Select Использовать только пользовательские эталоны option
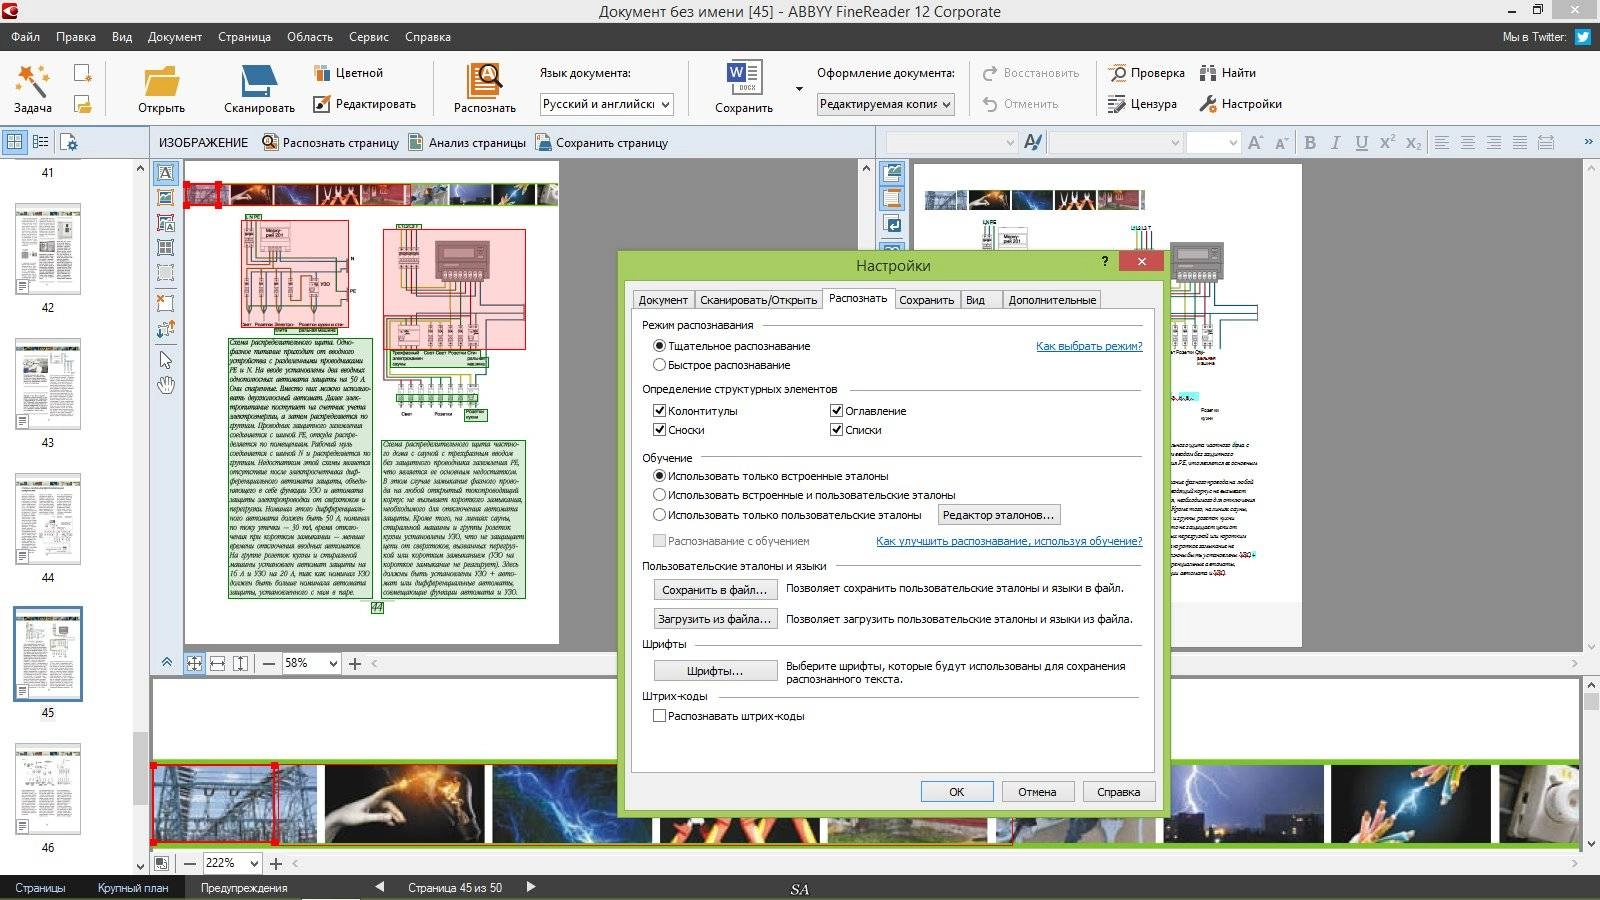Viewport: 1600px width, 900px height. point(659,515)
